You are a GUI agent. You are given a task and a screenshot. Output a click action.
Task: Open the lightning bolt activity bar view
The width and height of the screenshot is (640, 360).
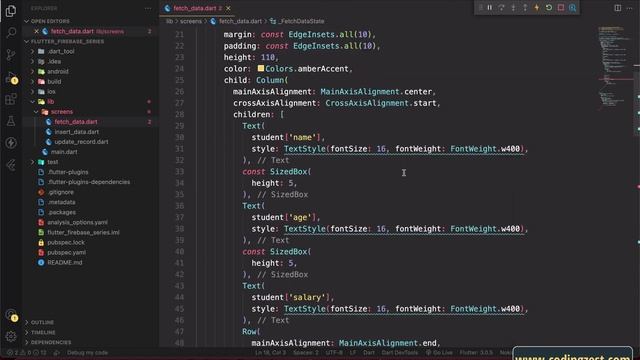pos(11,143)
